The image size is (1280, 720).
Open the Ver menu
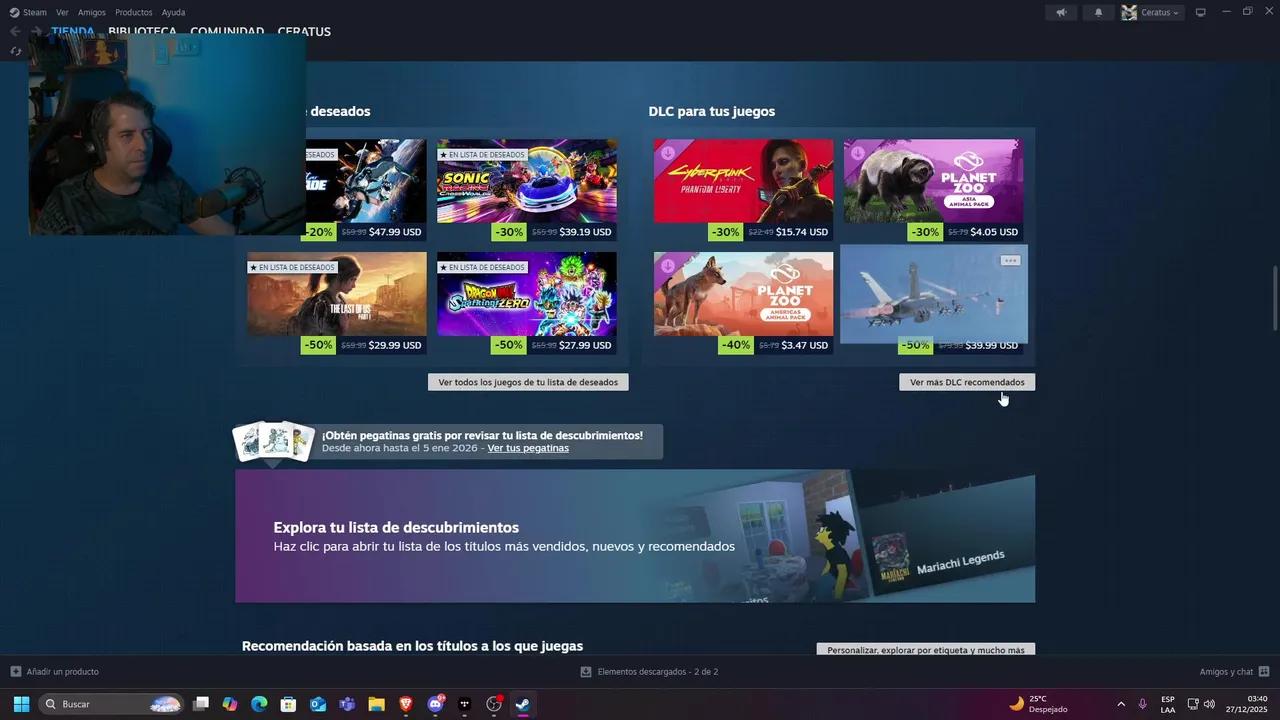coord(62,12)
